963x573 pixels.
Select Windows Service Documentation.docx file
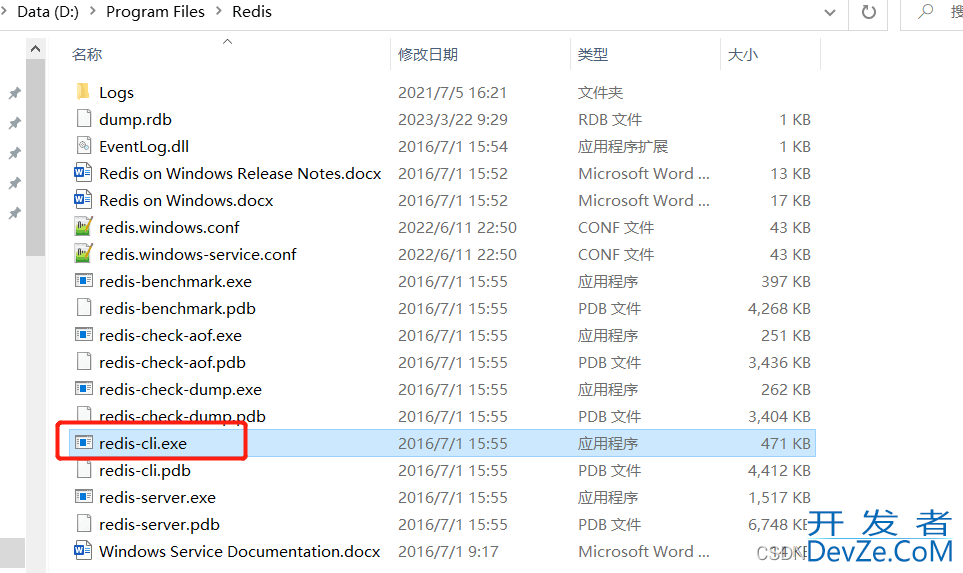(x=239, y=551)
